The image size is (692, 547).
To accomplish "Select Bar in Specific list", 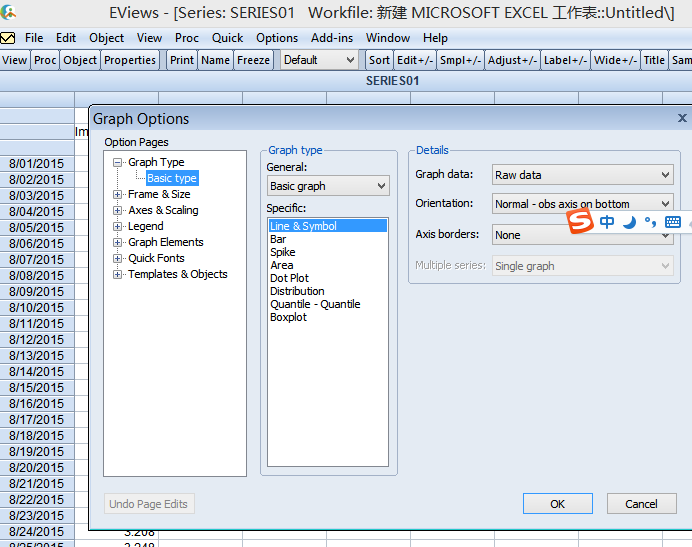I will (328, 239).
